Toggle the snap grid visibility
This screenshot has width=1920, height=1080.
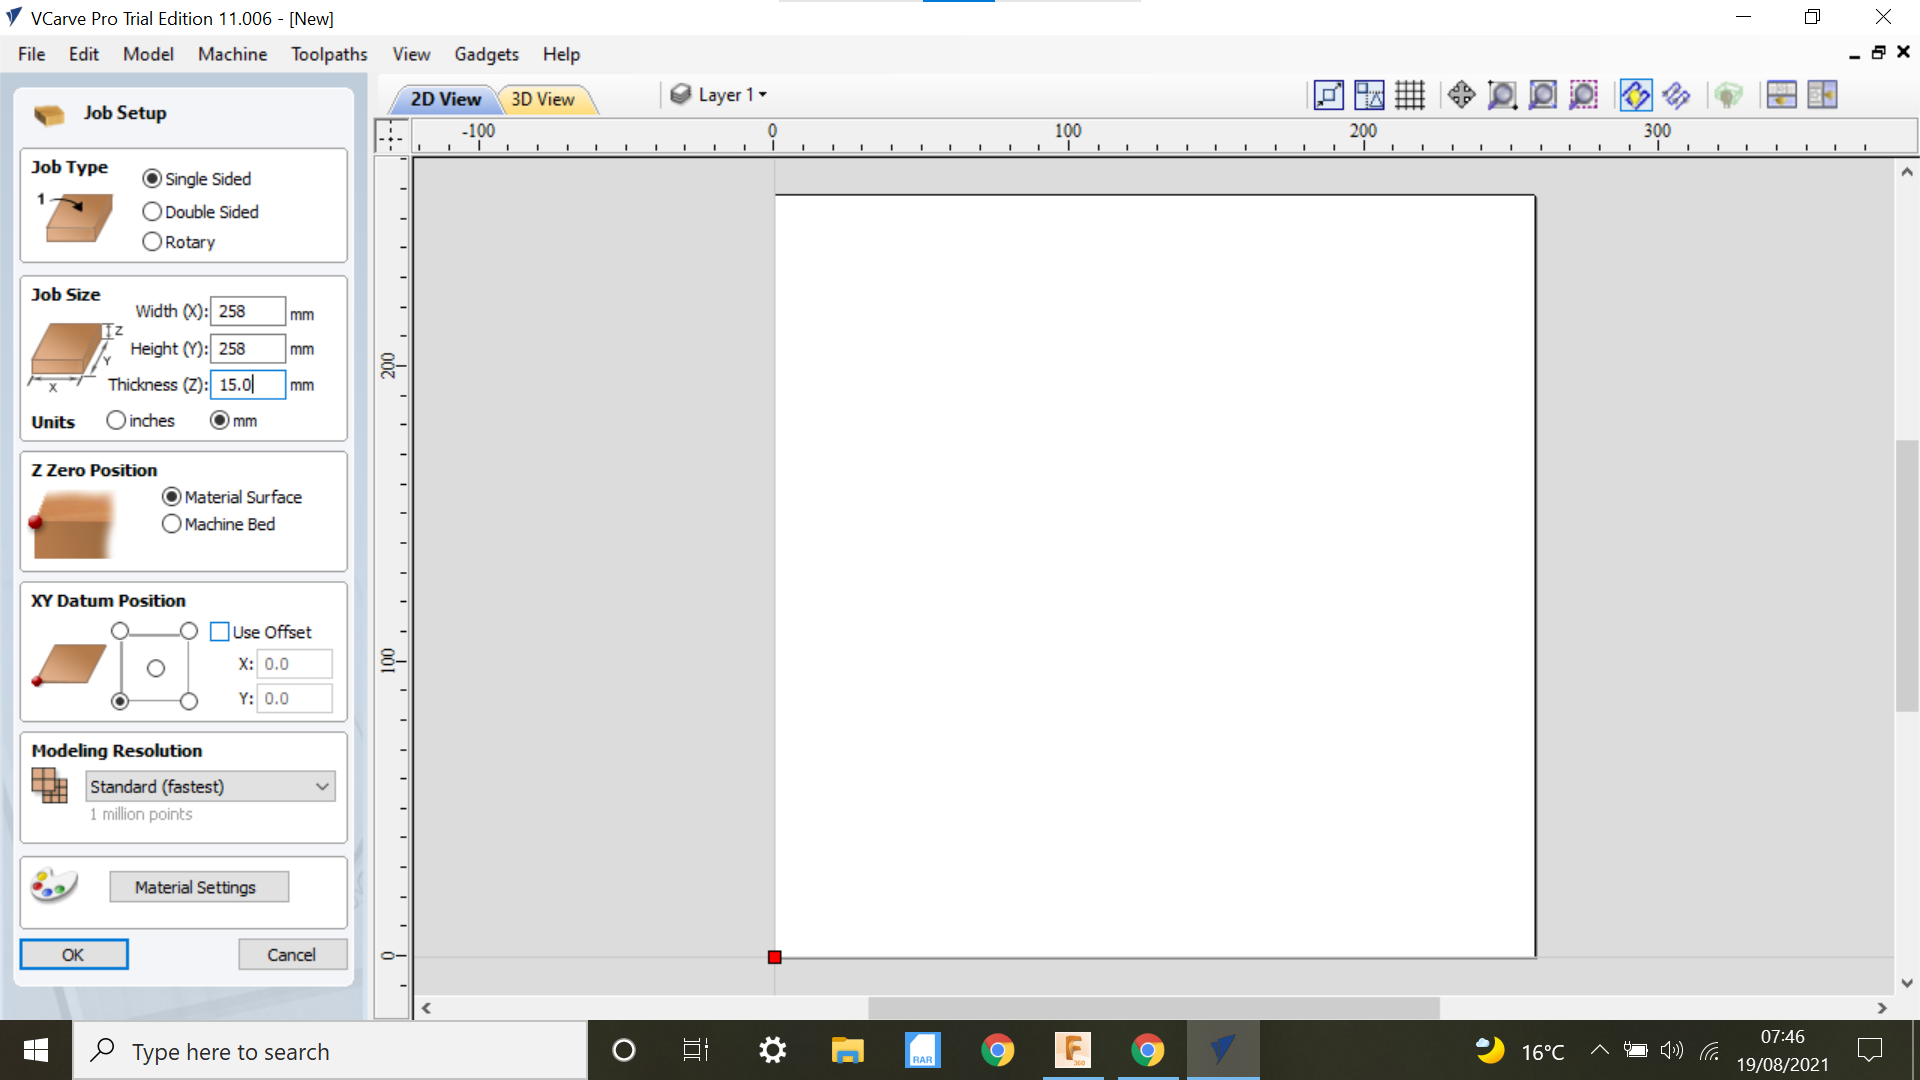(1410, 95)
